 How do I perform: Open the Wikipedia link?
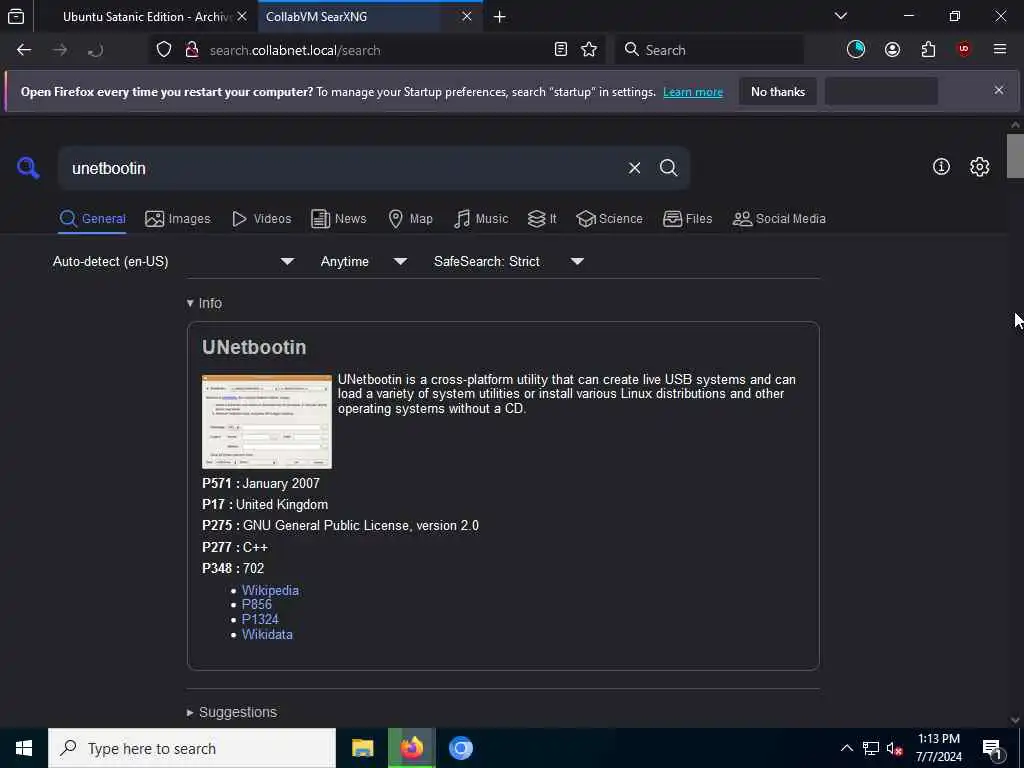point(270,590)
